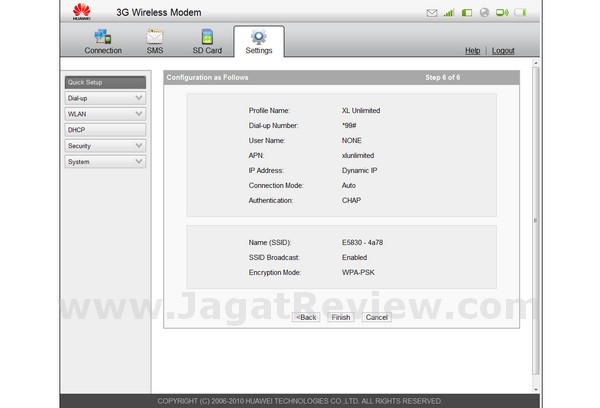Open the SMS envelope icon

pyautogui.click(x=155, y=37)
